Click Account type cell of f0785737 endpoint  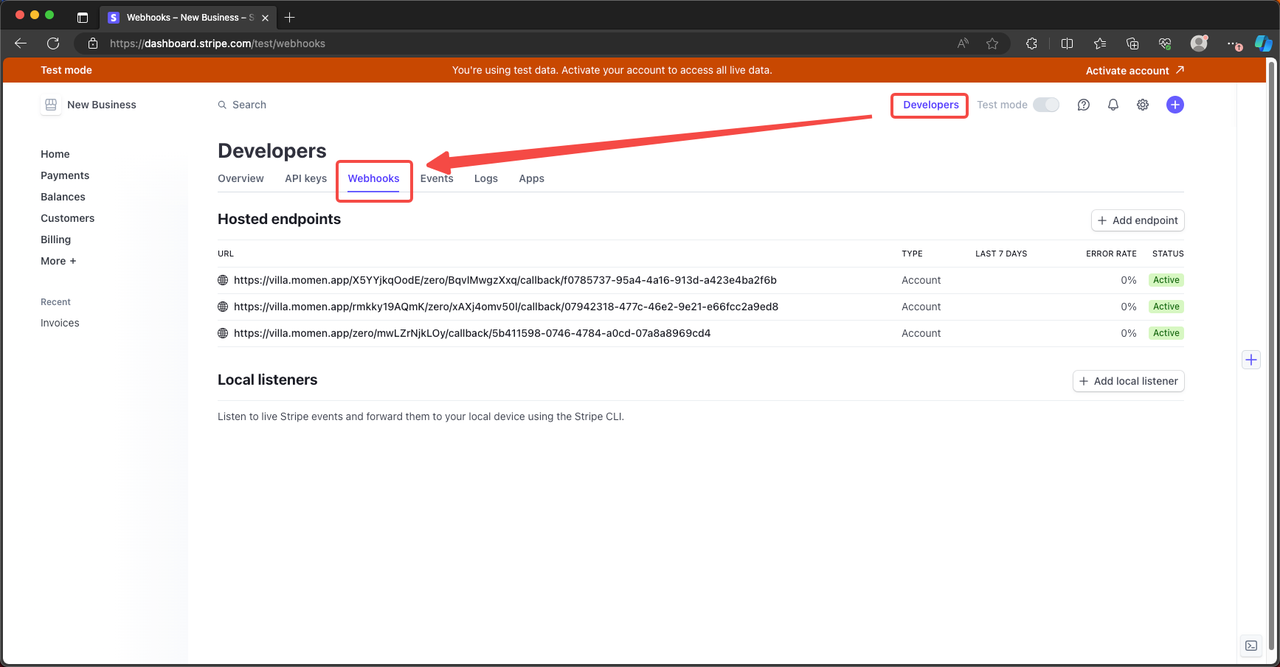921,280
